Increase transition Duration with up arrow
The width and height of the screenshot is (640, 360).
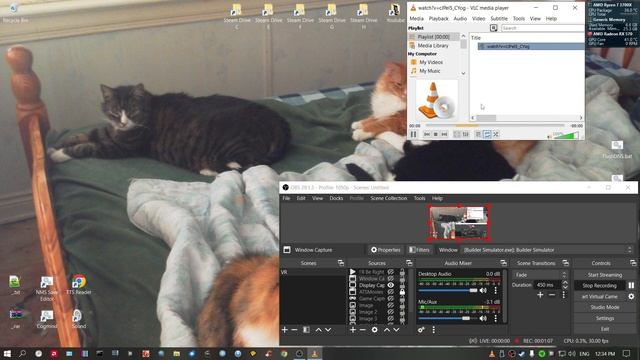(x=565, y=283)
